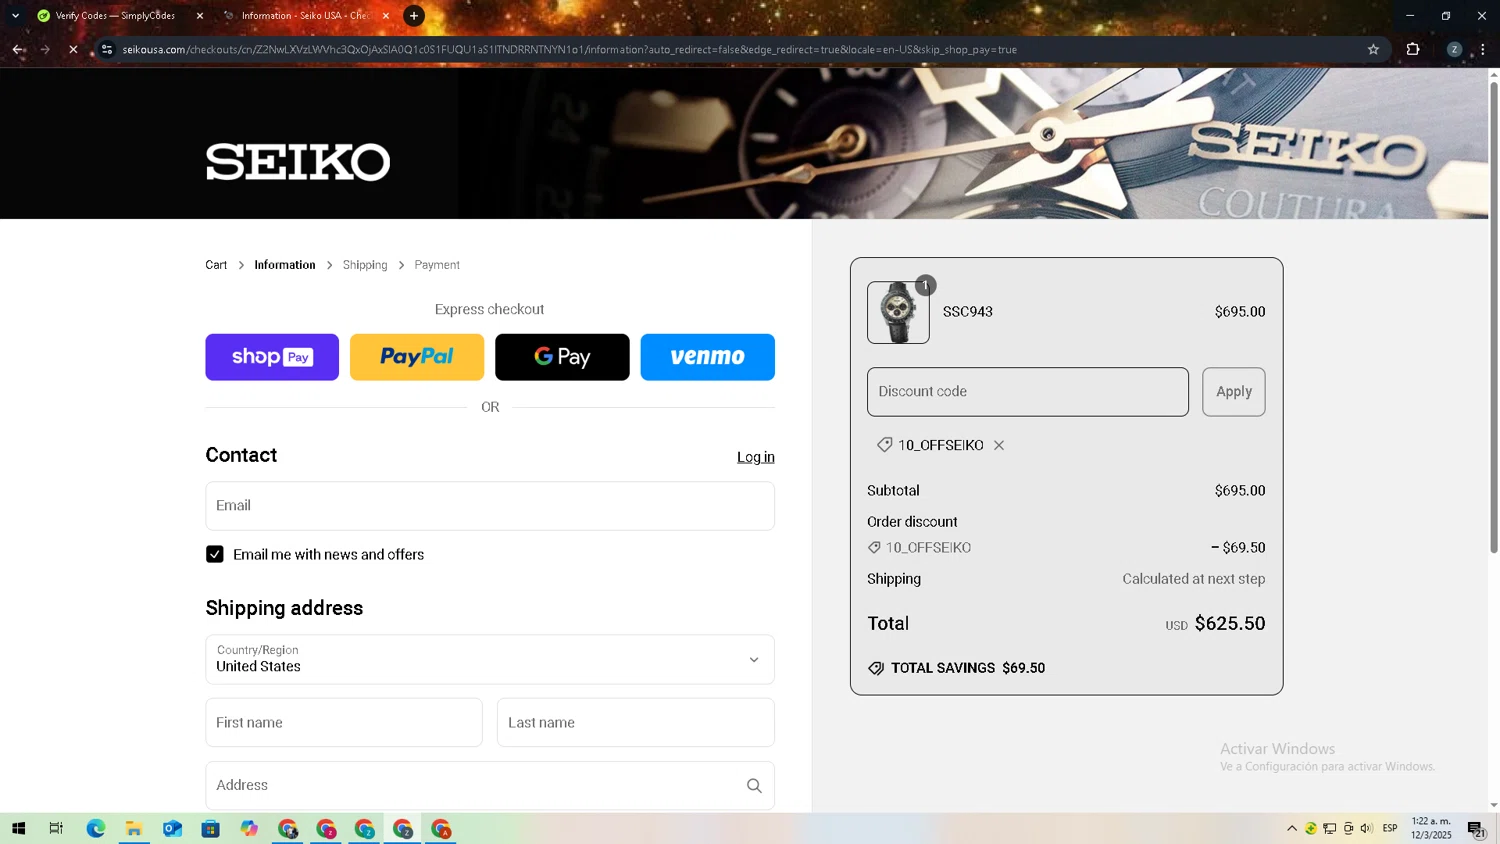This screenshot has width=1500, height=844.
Task: Go back to previous page
Action: pyautogui.click(x=18, y=49)
